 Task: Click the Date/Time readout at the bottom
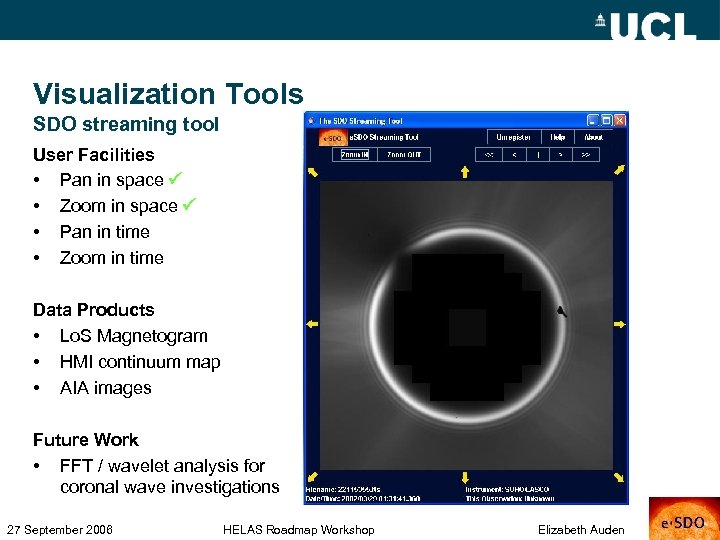coord(363,499)
